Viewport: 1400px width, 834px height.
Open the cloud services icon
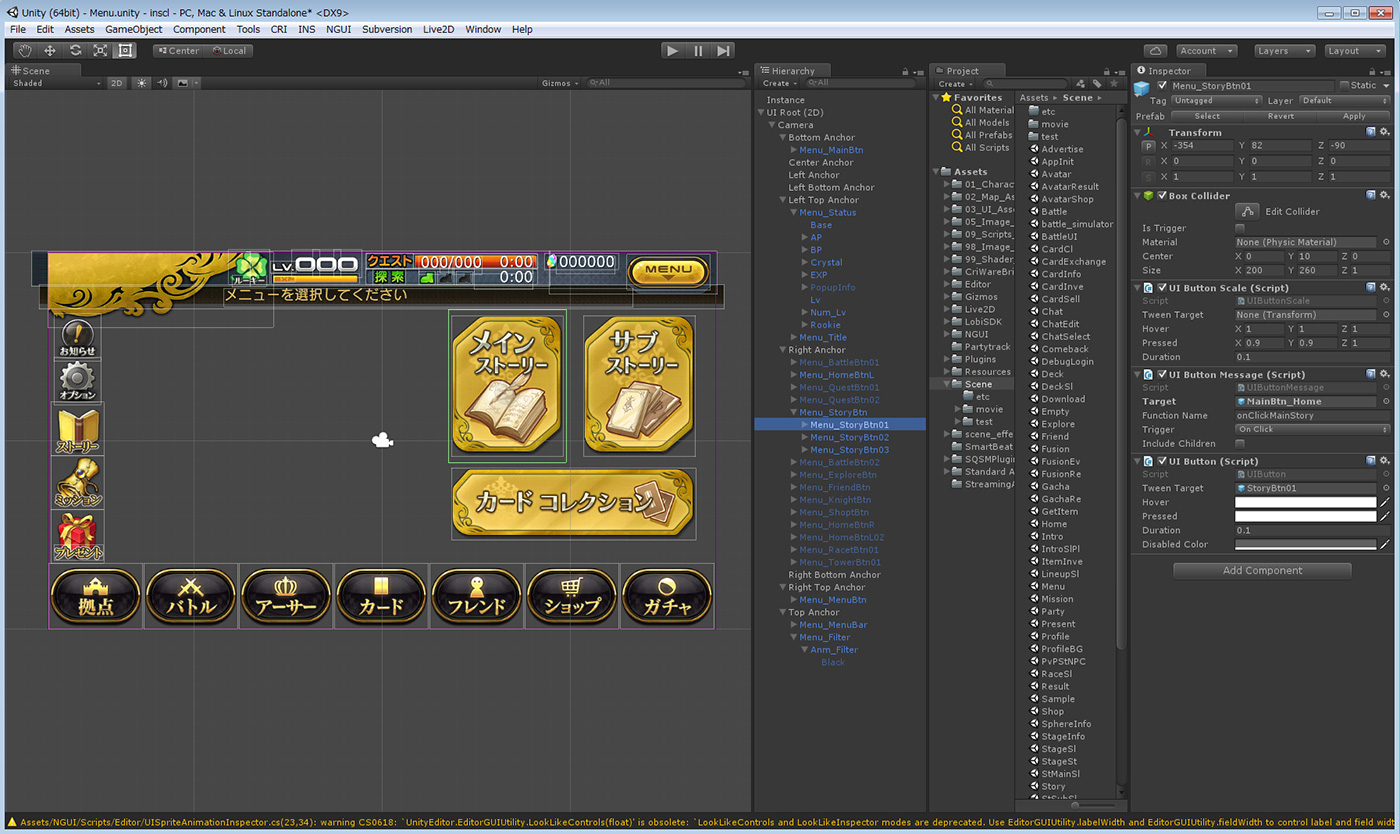1155,51
